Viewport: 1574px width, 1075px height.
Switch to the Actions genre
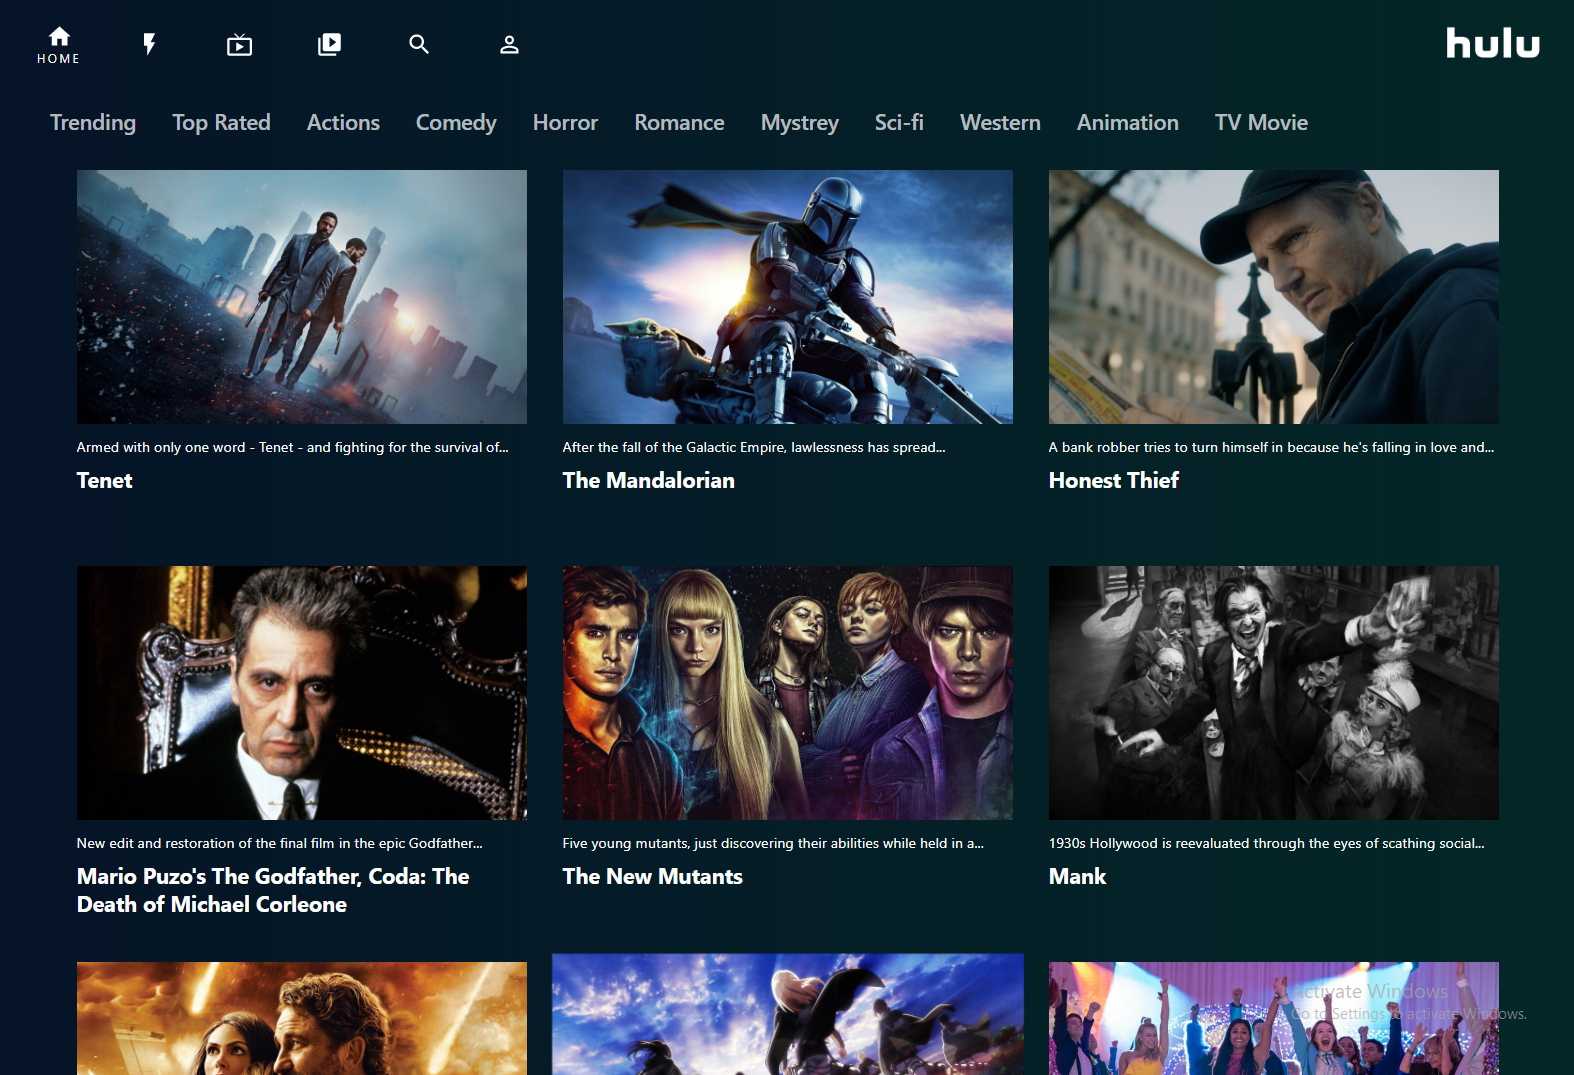pos(343,123)
